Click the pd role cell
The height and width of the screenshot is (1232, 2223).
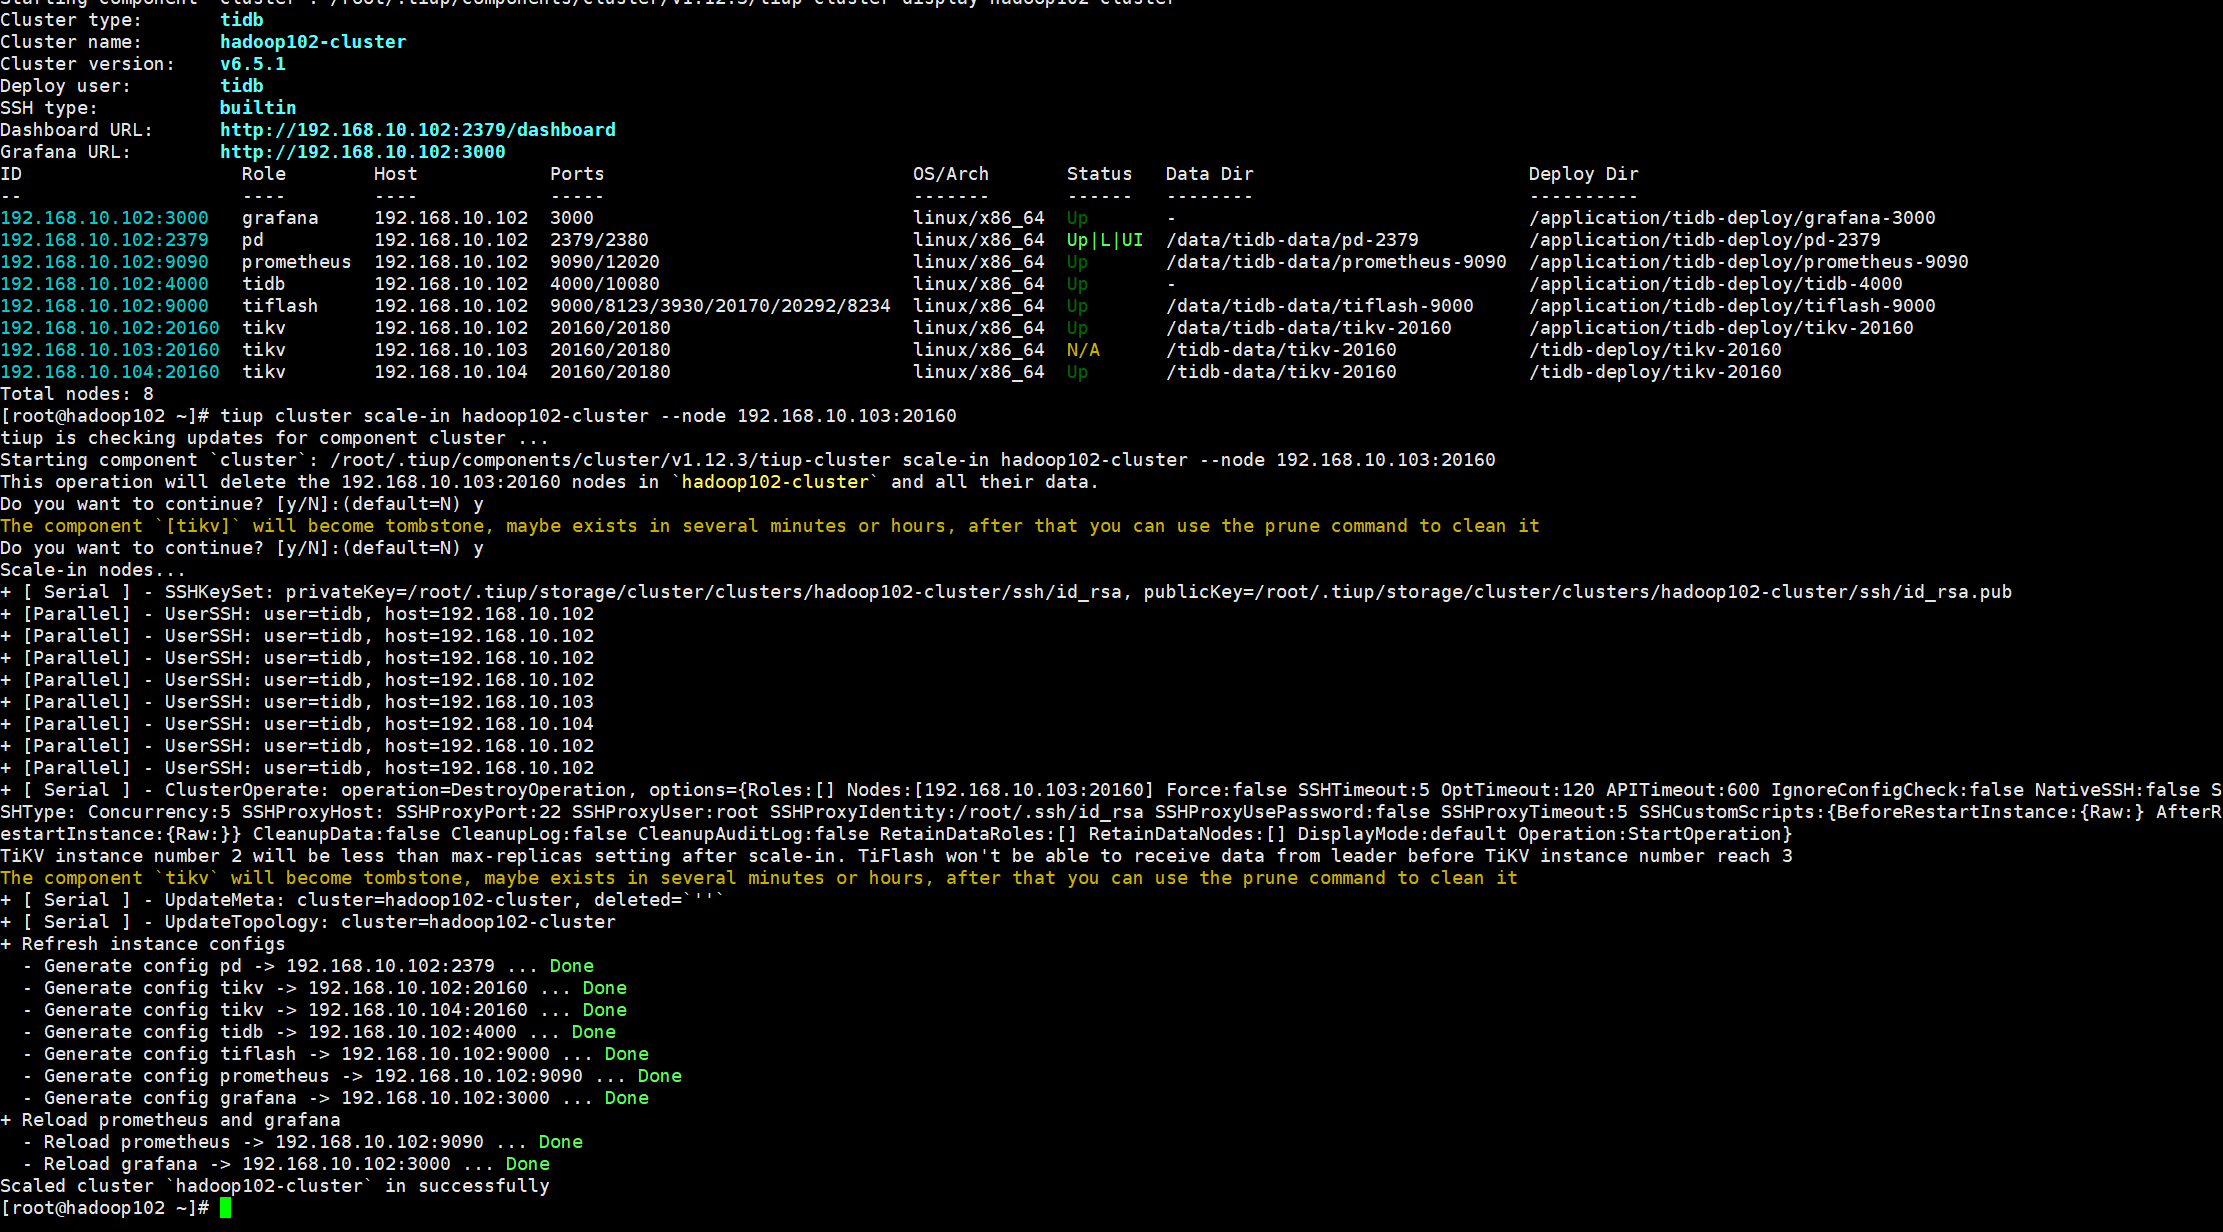253,240
